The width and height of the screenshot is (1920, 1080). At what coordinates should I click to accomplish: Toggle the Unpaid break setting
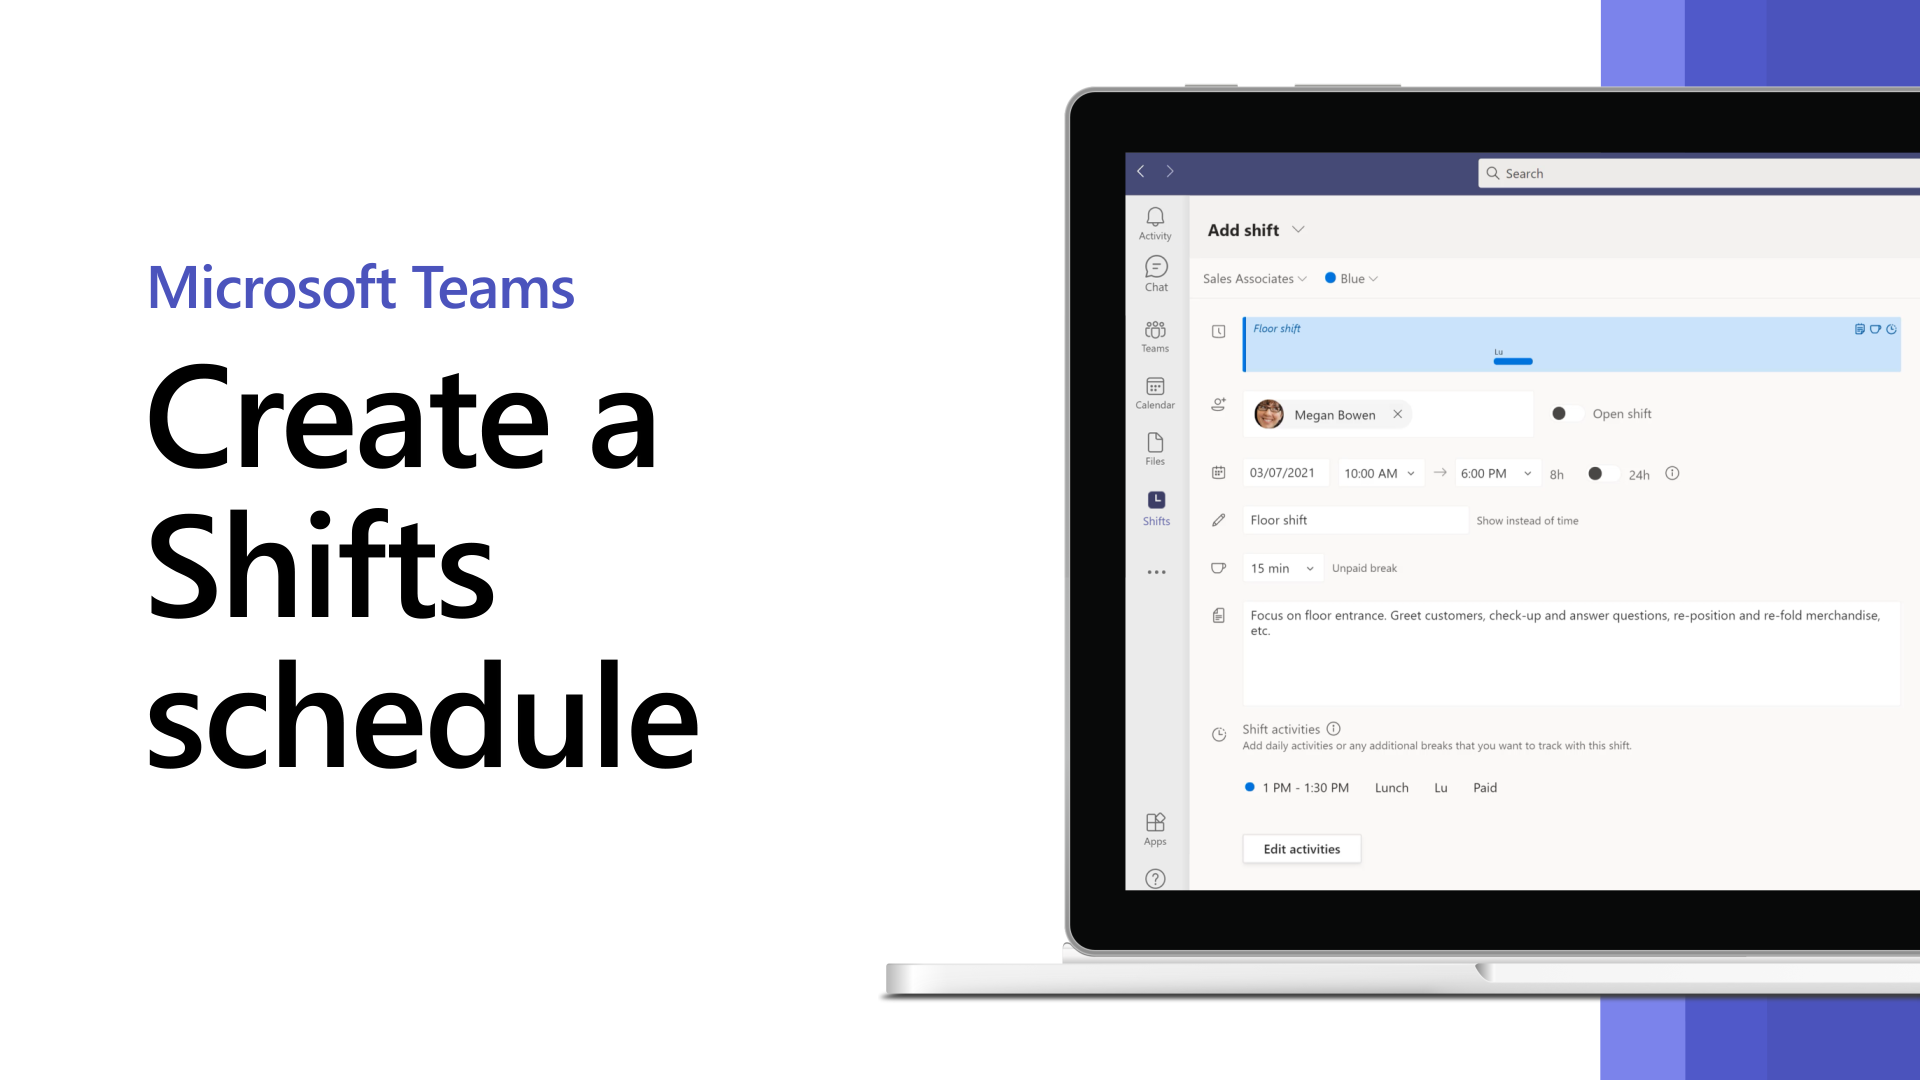(x=1364, y=567)
